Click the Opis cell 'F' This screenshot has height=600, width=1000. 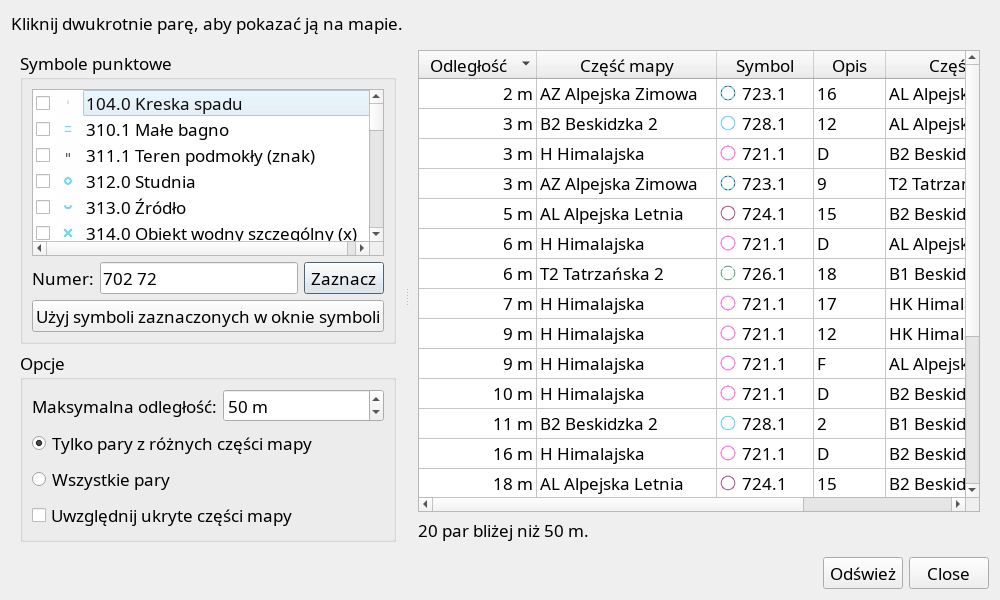(x=849, y=363)
